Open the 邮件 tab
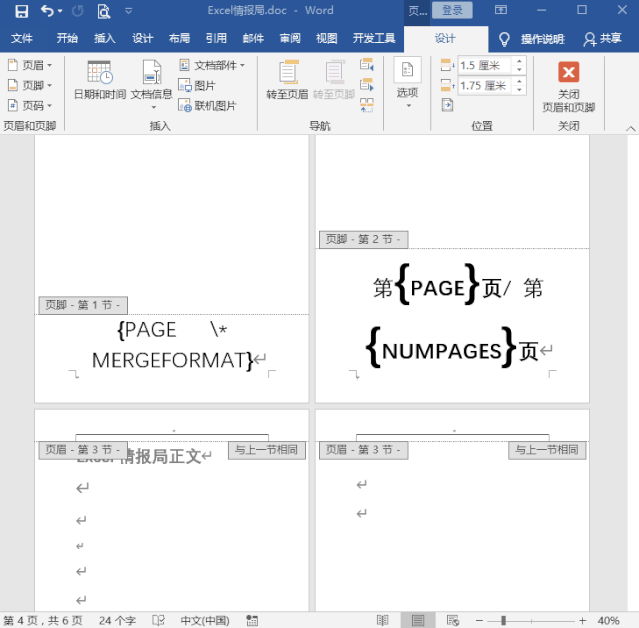639x628 pixels. click(253, 38)
